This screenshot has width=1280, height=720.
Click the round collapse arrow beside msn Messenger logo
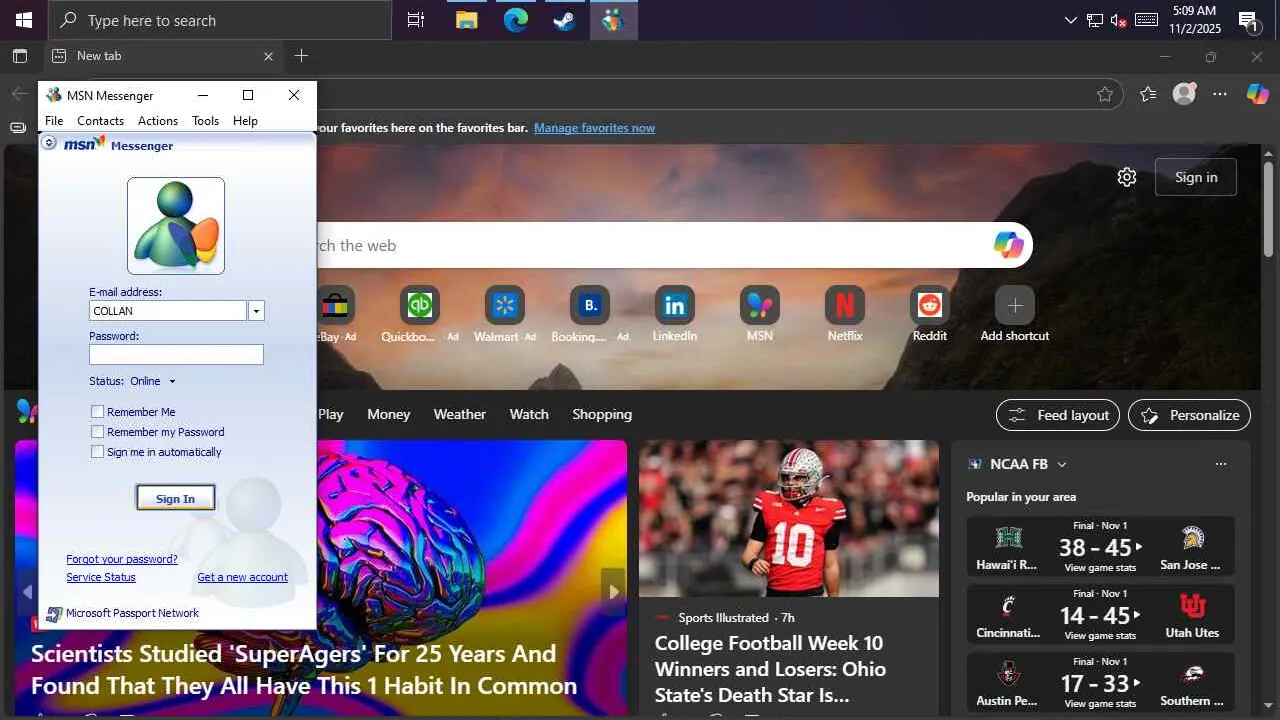pos(49,143)
